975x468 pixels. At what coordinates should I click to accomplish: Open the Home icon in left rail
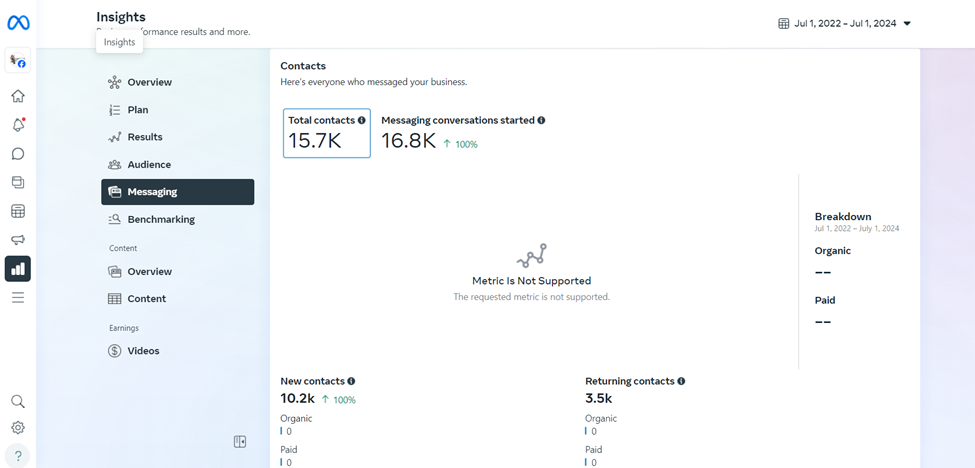(18, 97)
